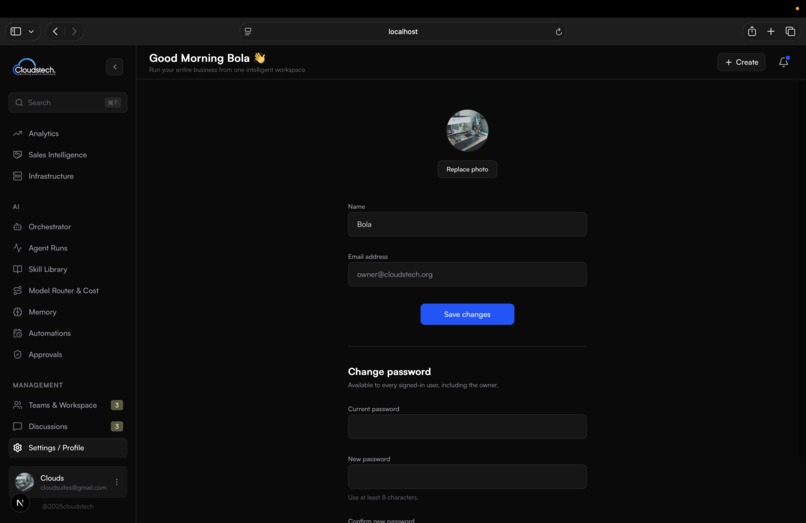806x523 pixels.
Task: Click the Skill Library book icon
Action: click(x=17, y=269)
